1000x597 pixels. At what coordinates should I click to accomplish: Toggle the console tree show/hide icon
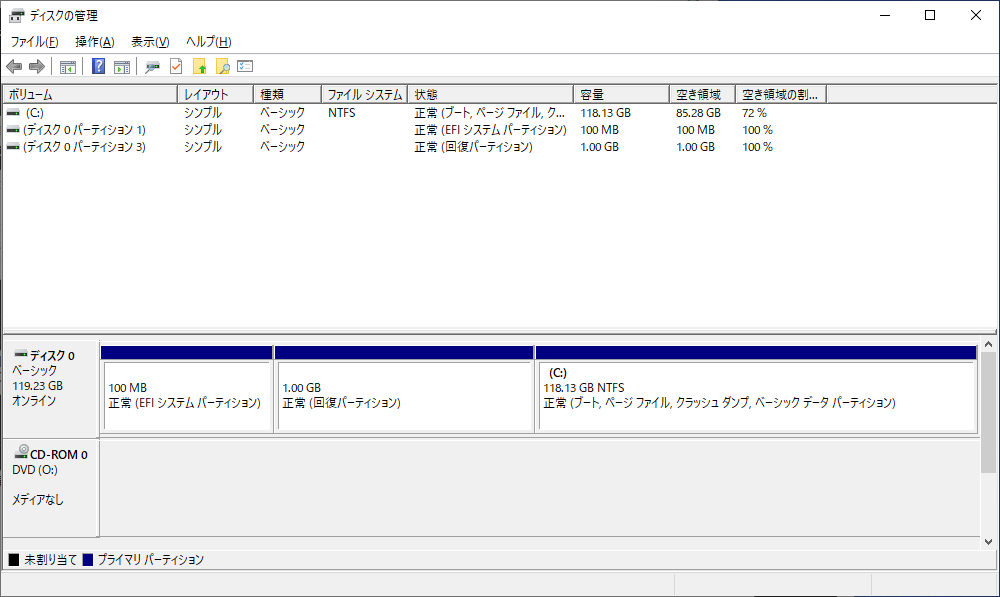point(68,66)
